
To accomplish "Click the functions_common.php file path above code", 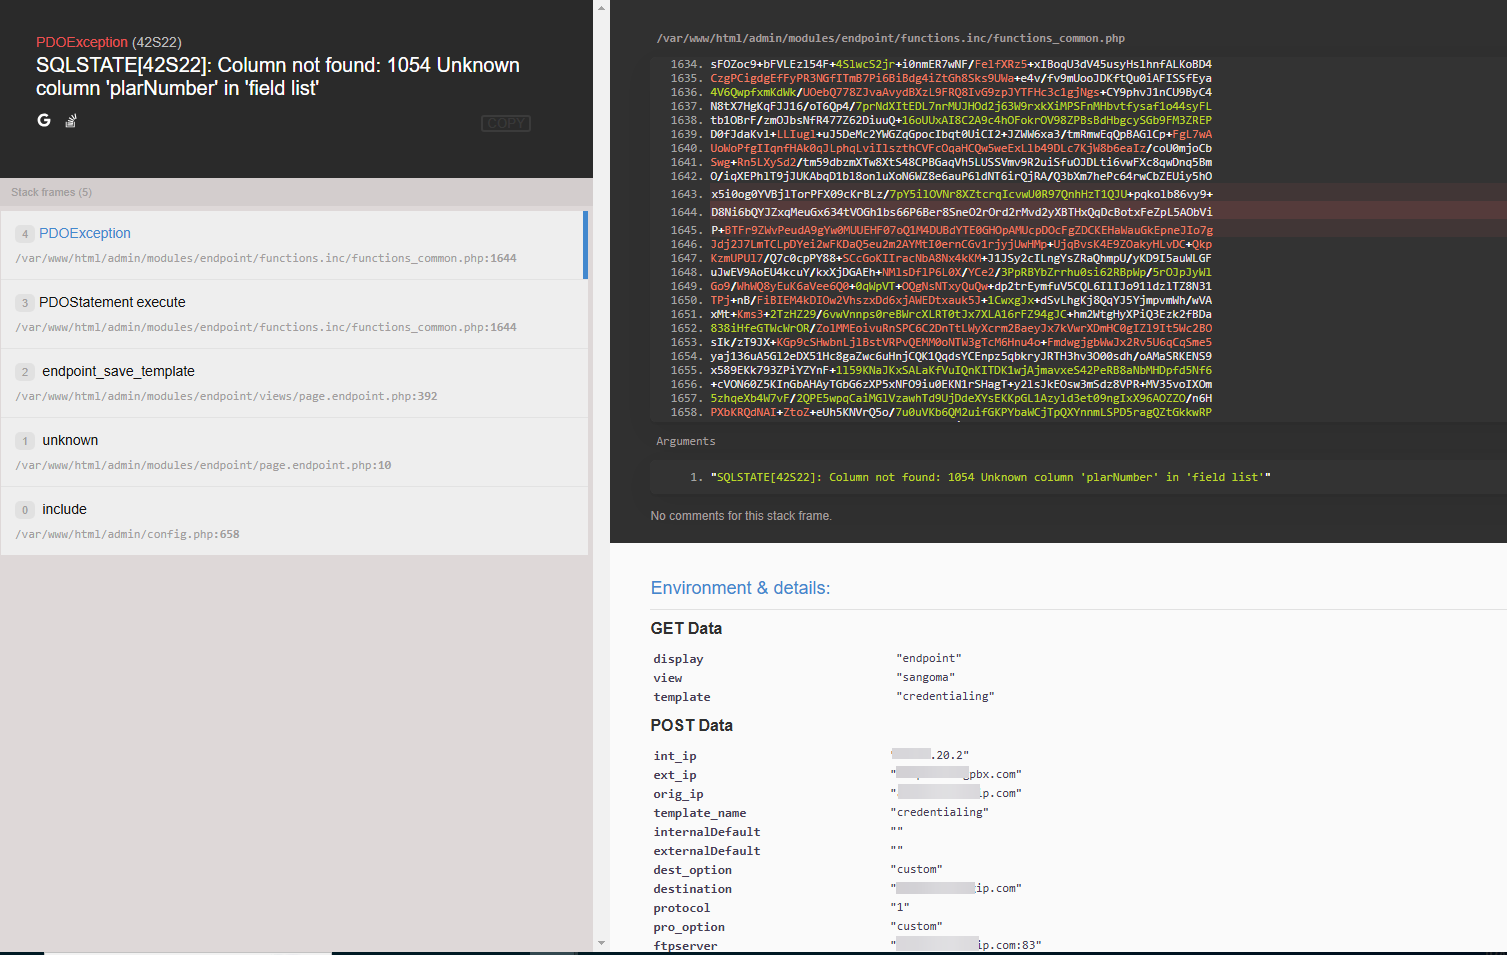I will point(890,38).
